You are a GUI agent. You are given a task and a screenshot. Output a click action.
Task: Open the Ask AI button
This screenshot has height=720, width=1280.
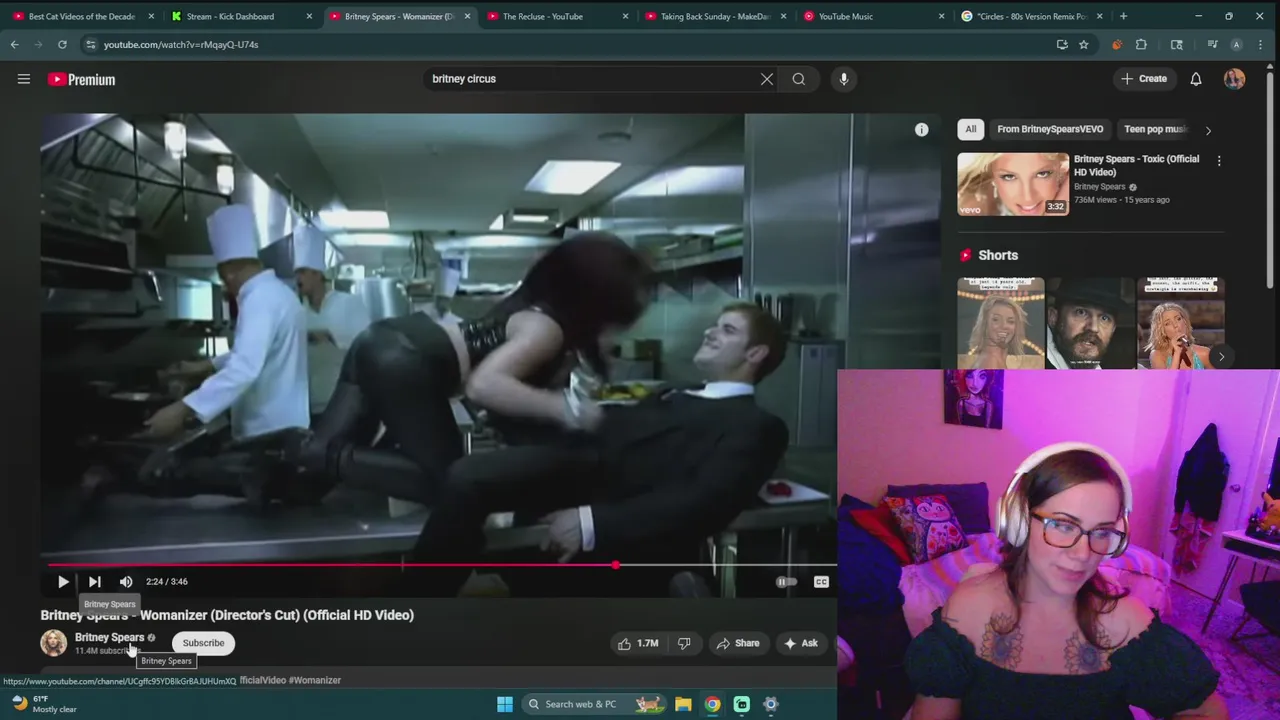(x=801, y=643)
